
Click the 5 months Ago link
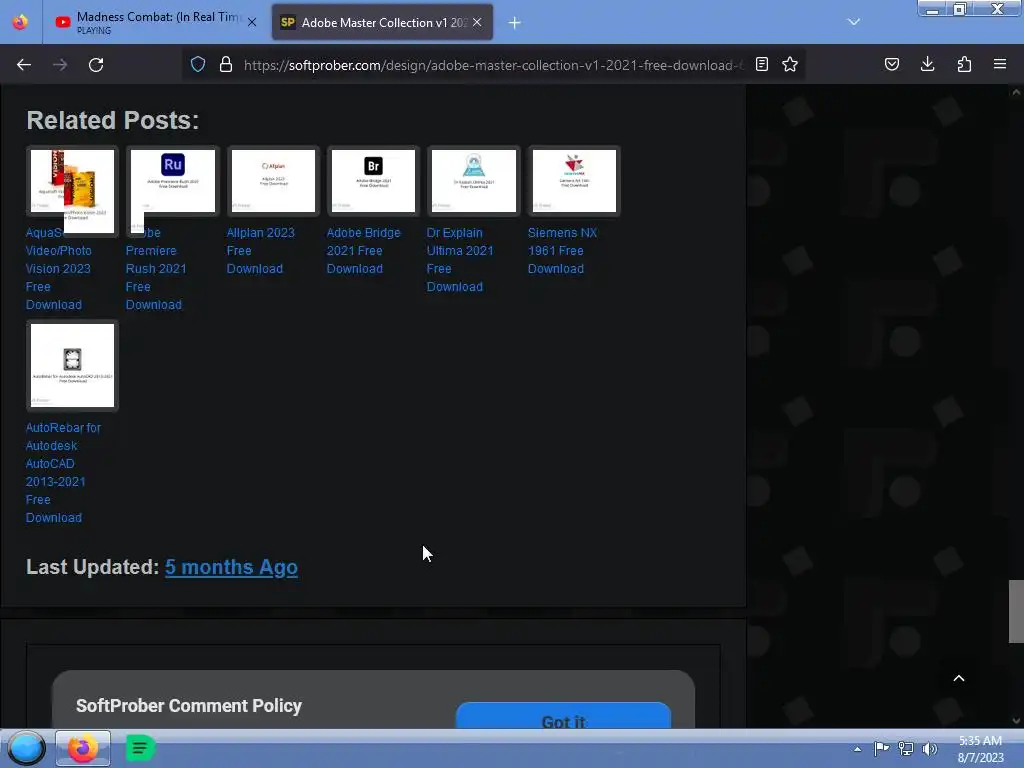231,567
